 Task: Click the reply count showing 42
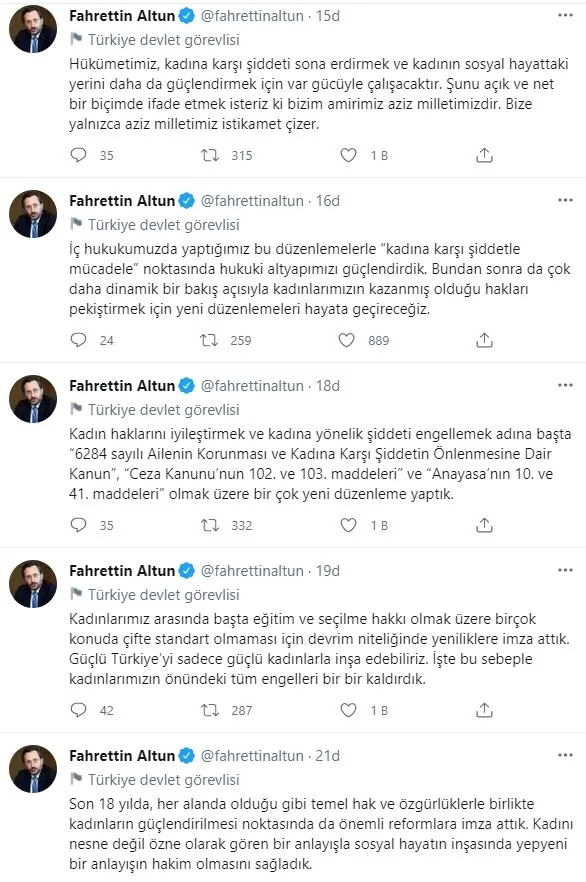click(x=88, y=711)
